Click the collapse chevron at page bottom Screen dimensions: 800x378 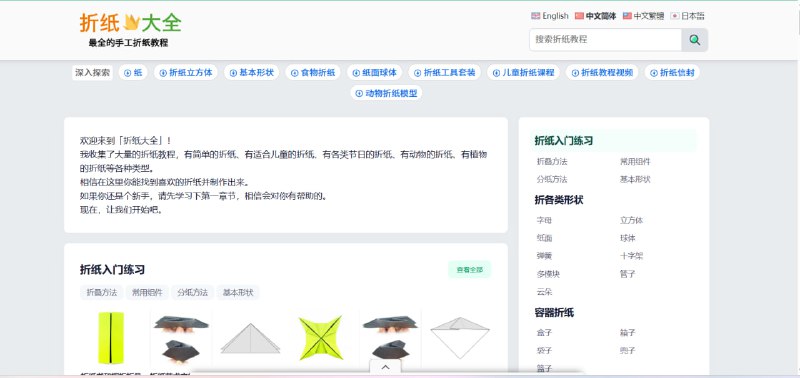click(386, 367)
